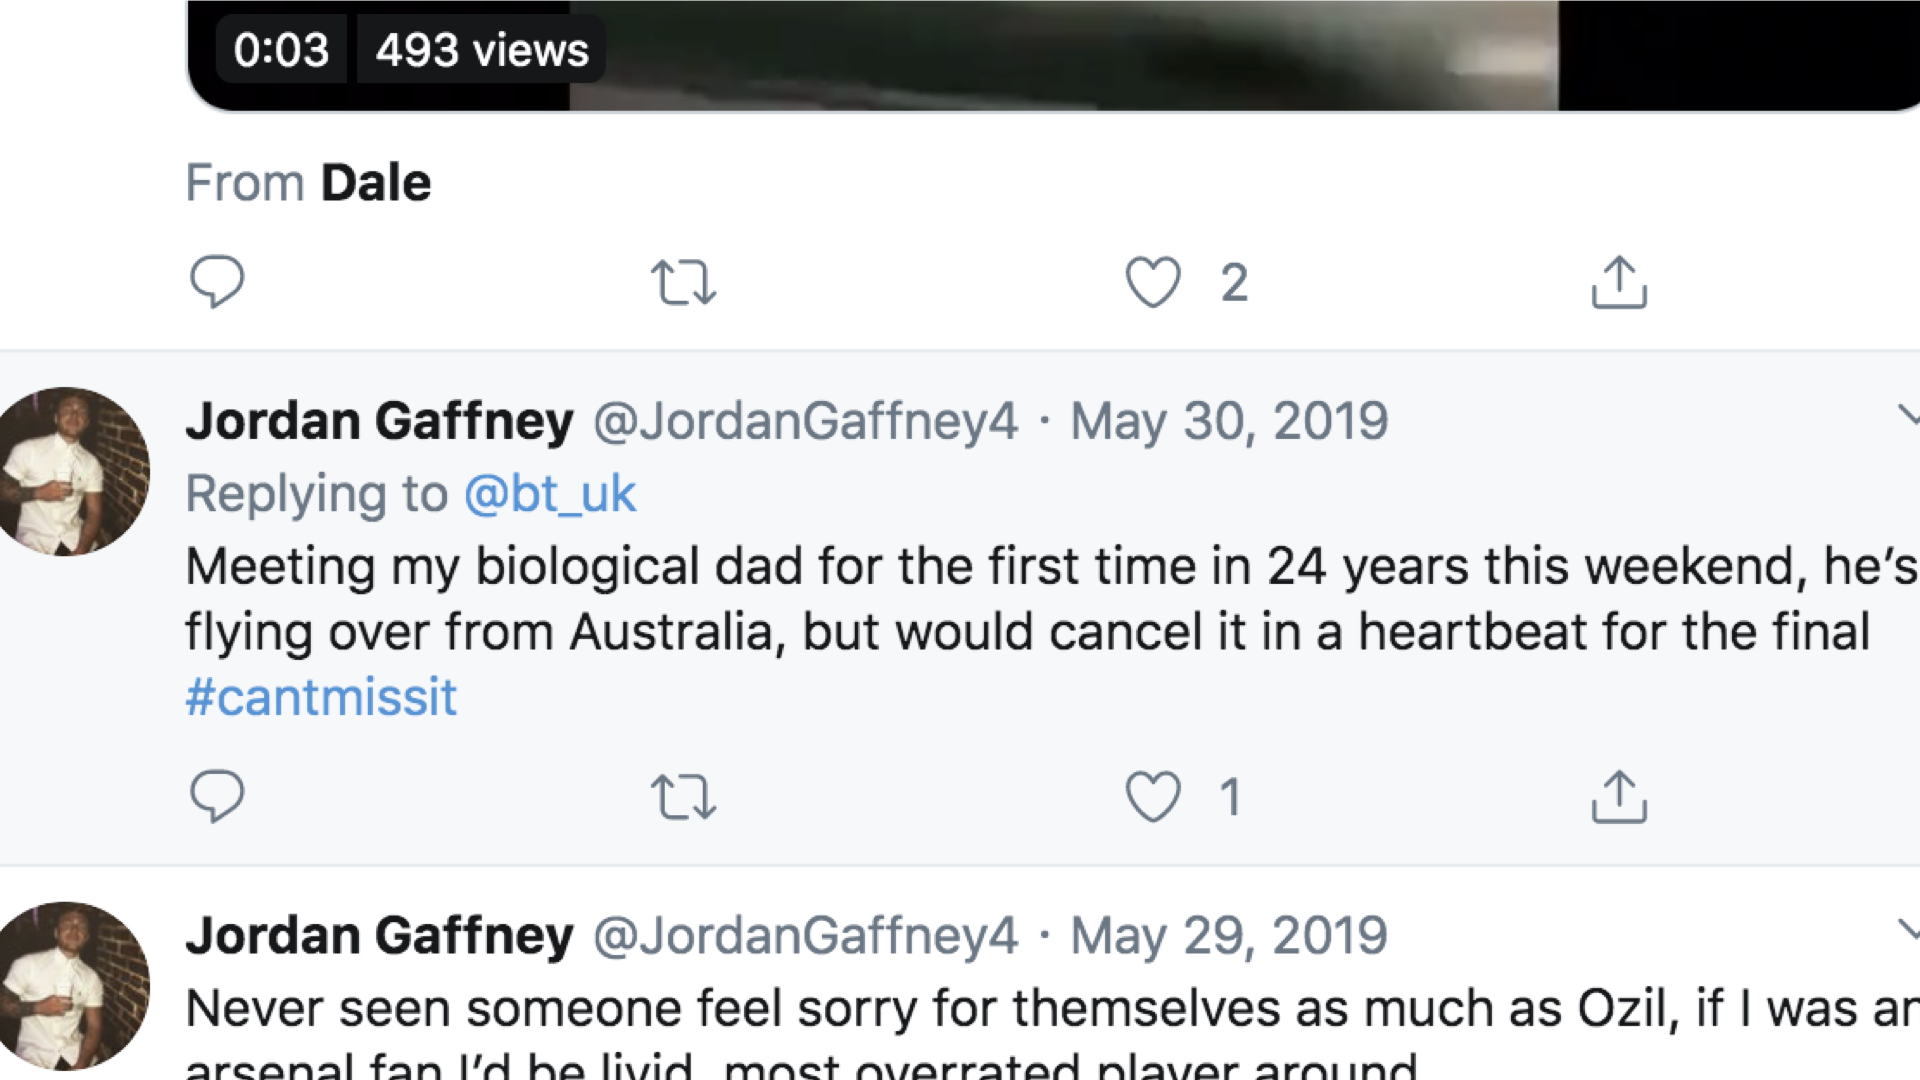Like the tweet with 1 like

tap(1153, 798)
